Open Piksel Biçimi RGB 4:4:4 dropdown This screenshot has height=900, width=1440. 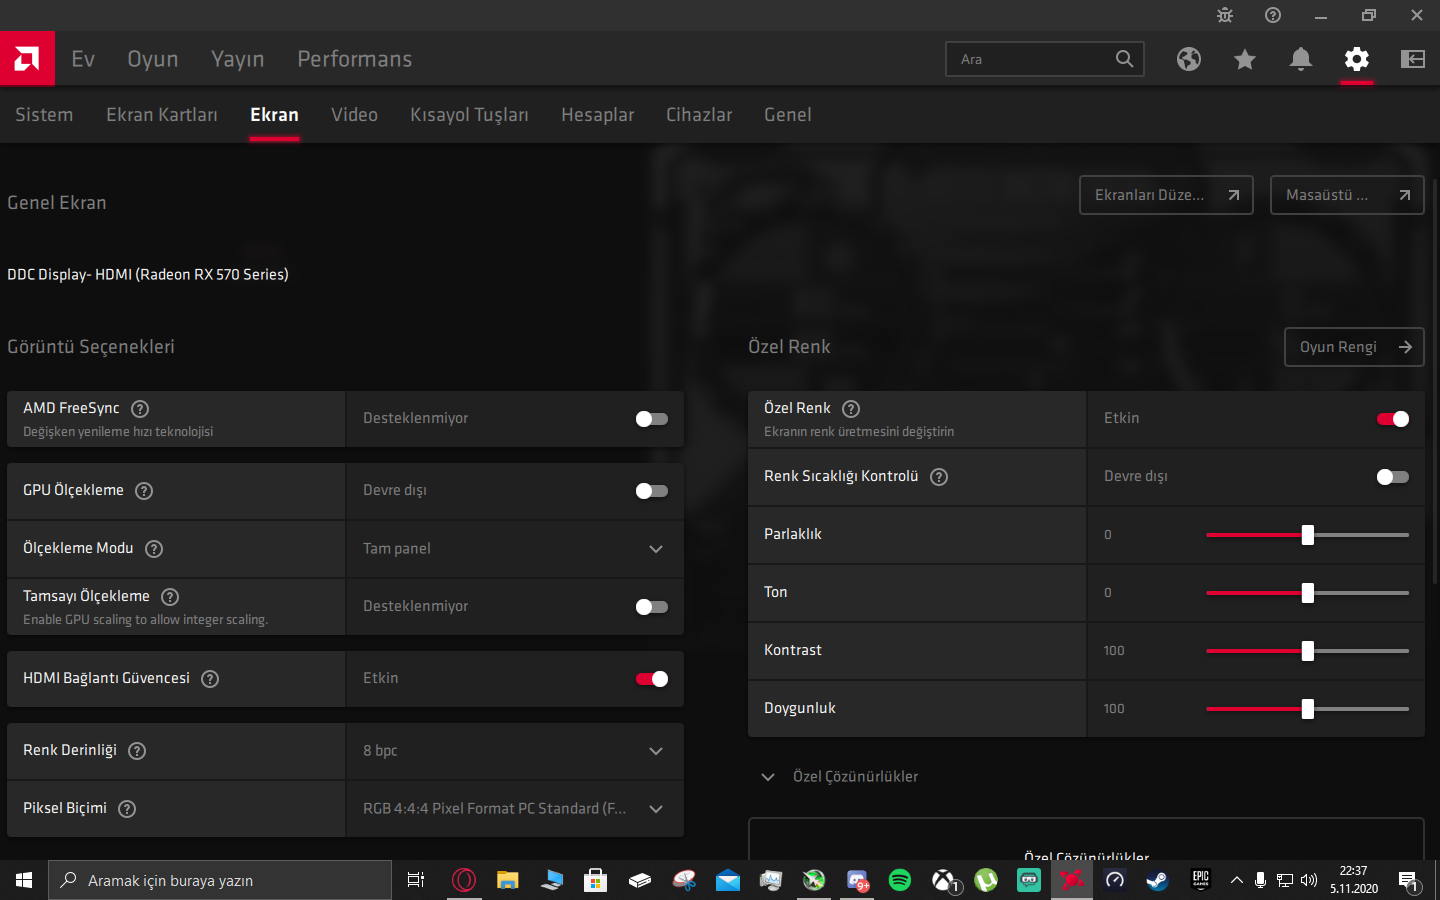point(515,809)
